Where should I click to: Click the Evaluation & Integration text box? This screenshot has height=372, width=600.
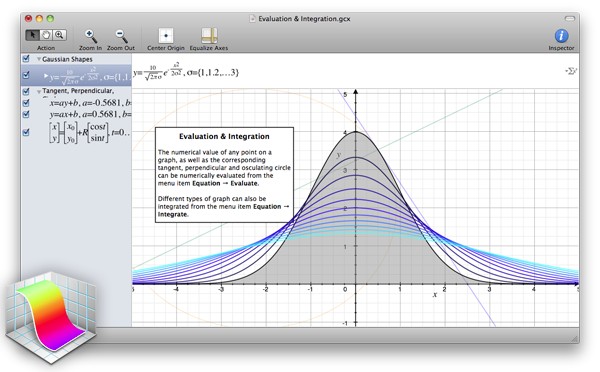224,175
